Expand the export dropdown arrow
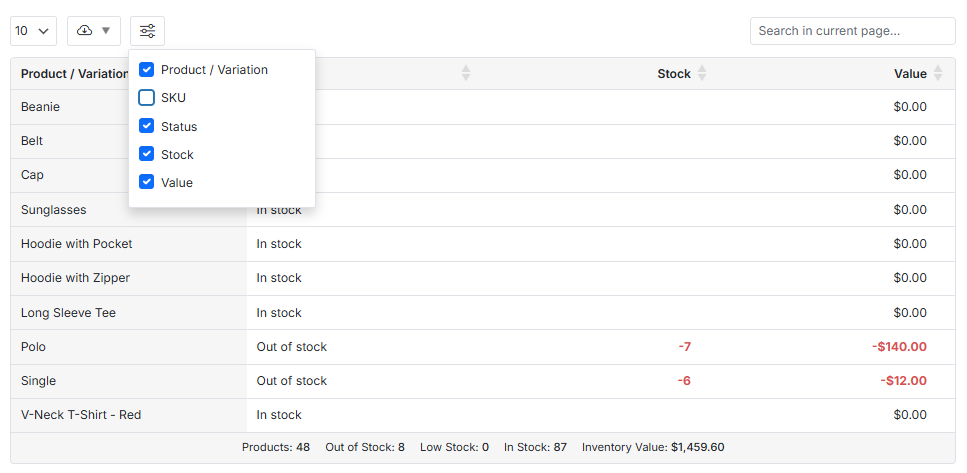 coord(106,31)
